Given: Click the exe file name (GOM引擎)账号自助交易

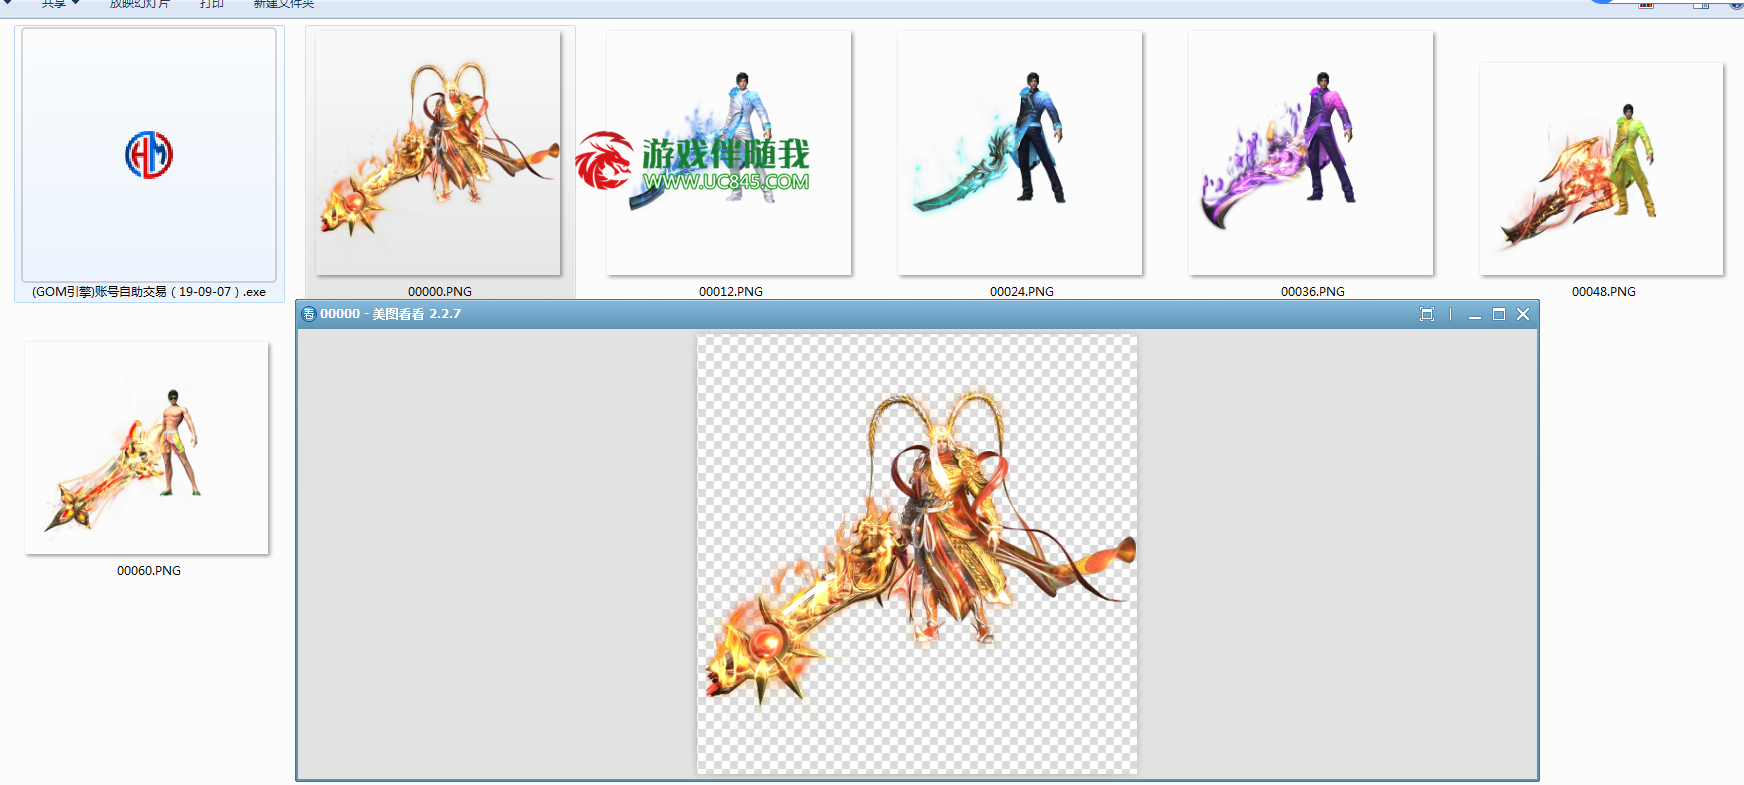Looking at the screenshot, I should coord(149,292).
